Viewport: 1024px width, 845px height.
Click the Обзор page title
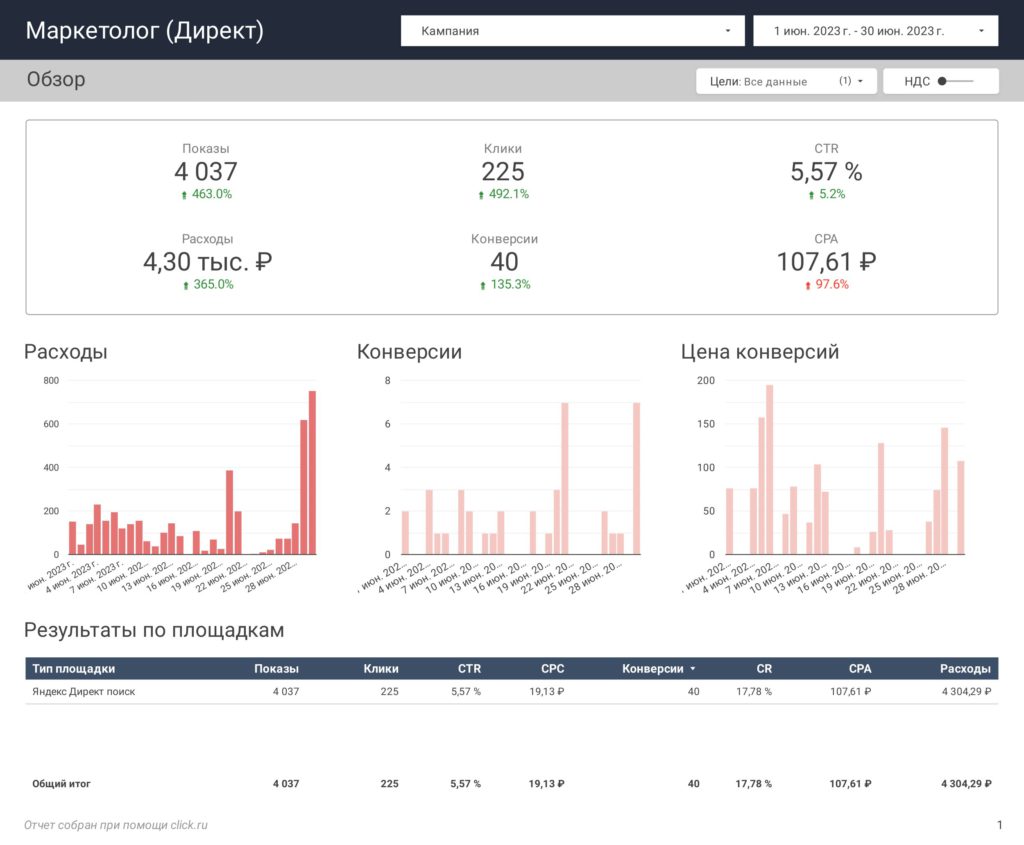[56, 79]
